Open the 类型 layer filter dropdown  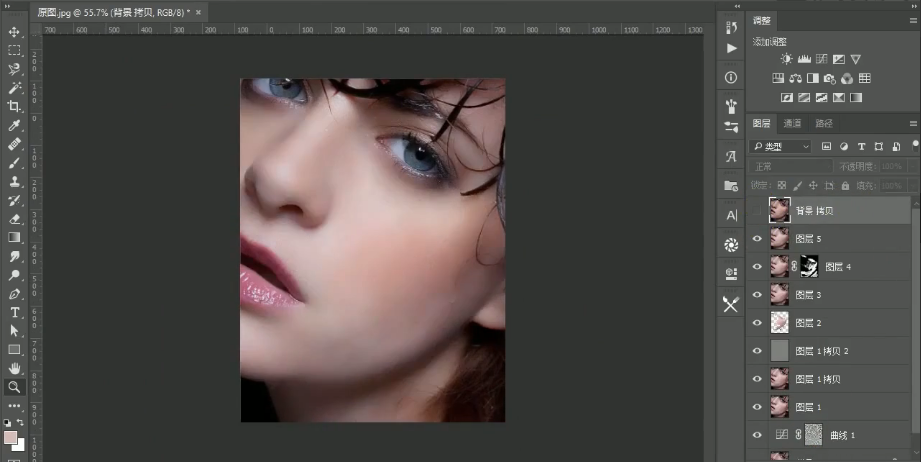781,146
